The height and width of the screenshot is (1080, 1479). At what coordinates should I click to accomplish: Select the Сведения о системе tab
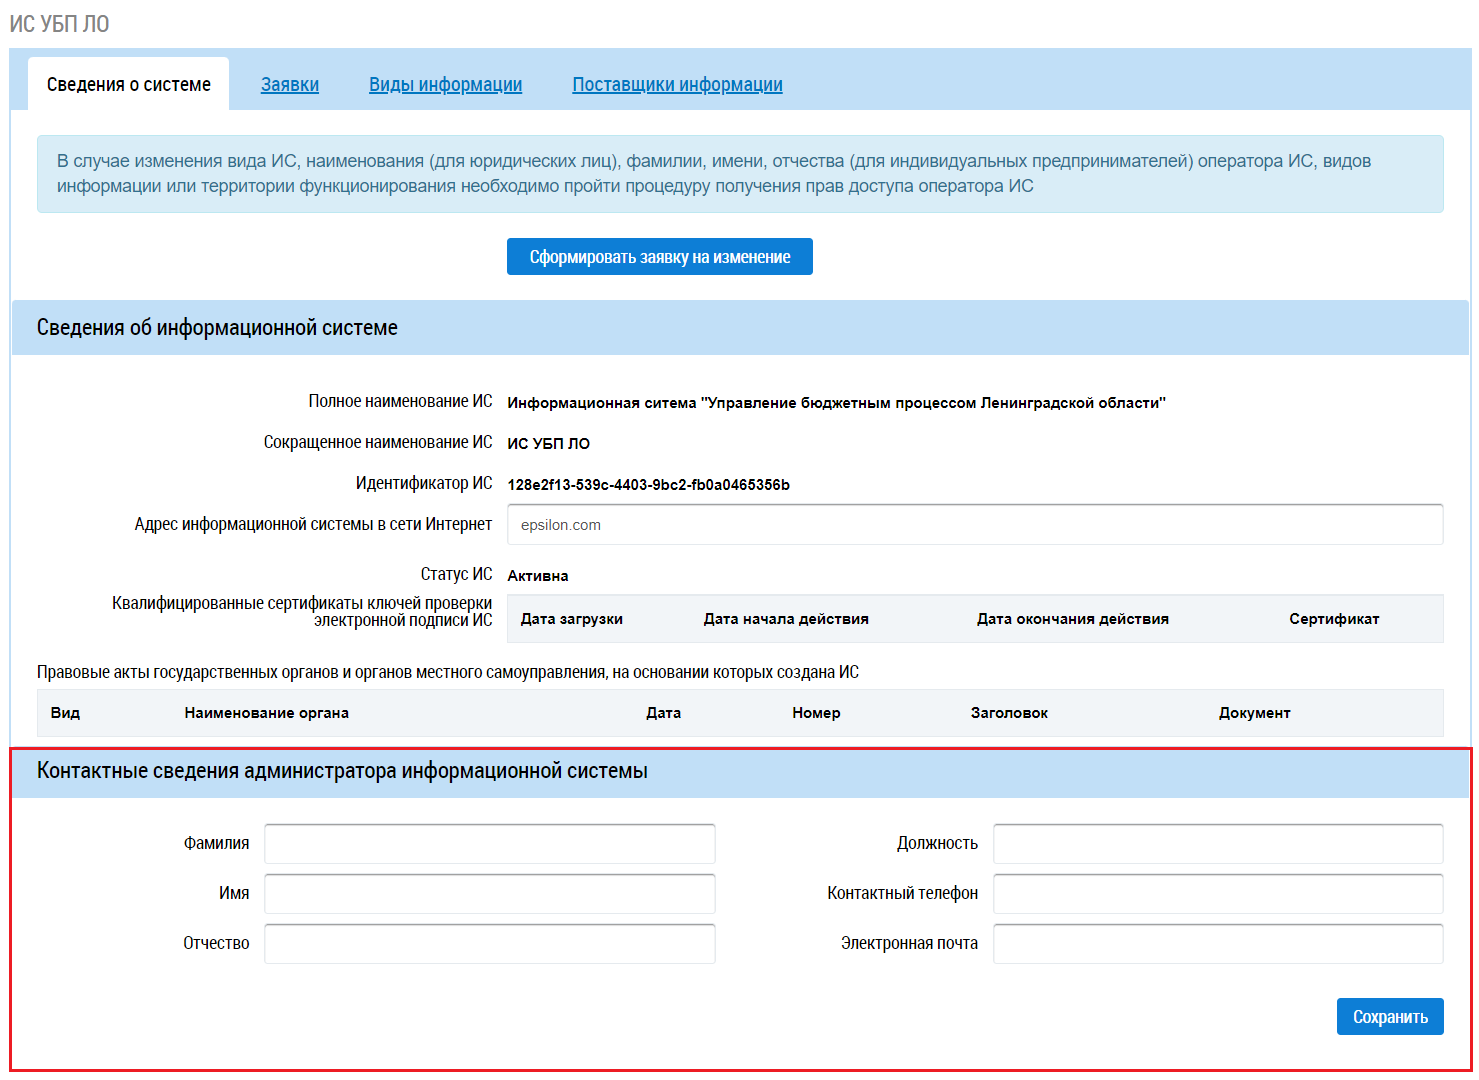tap(129, 85)
